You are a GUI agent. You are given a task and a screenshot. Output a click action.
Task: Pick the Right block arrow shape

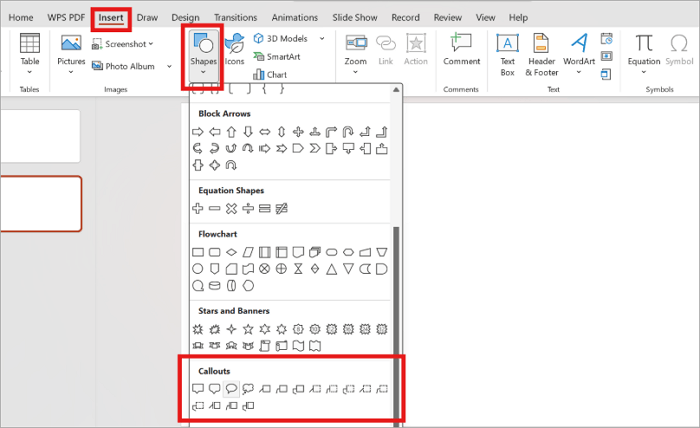click(x=198, y=132)
